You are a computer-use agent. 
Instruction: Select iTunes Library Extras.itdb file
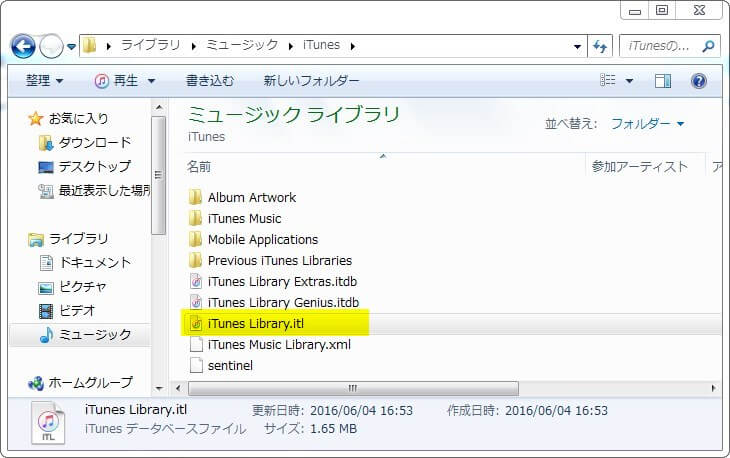(283, 281)
